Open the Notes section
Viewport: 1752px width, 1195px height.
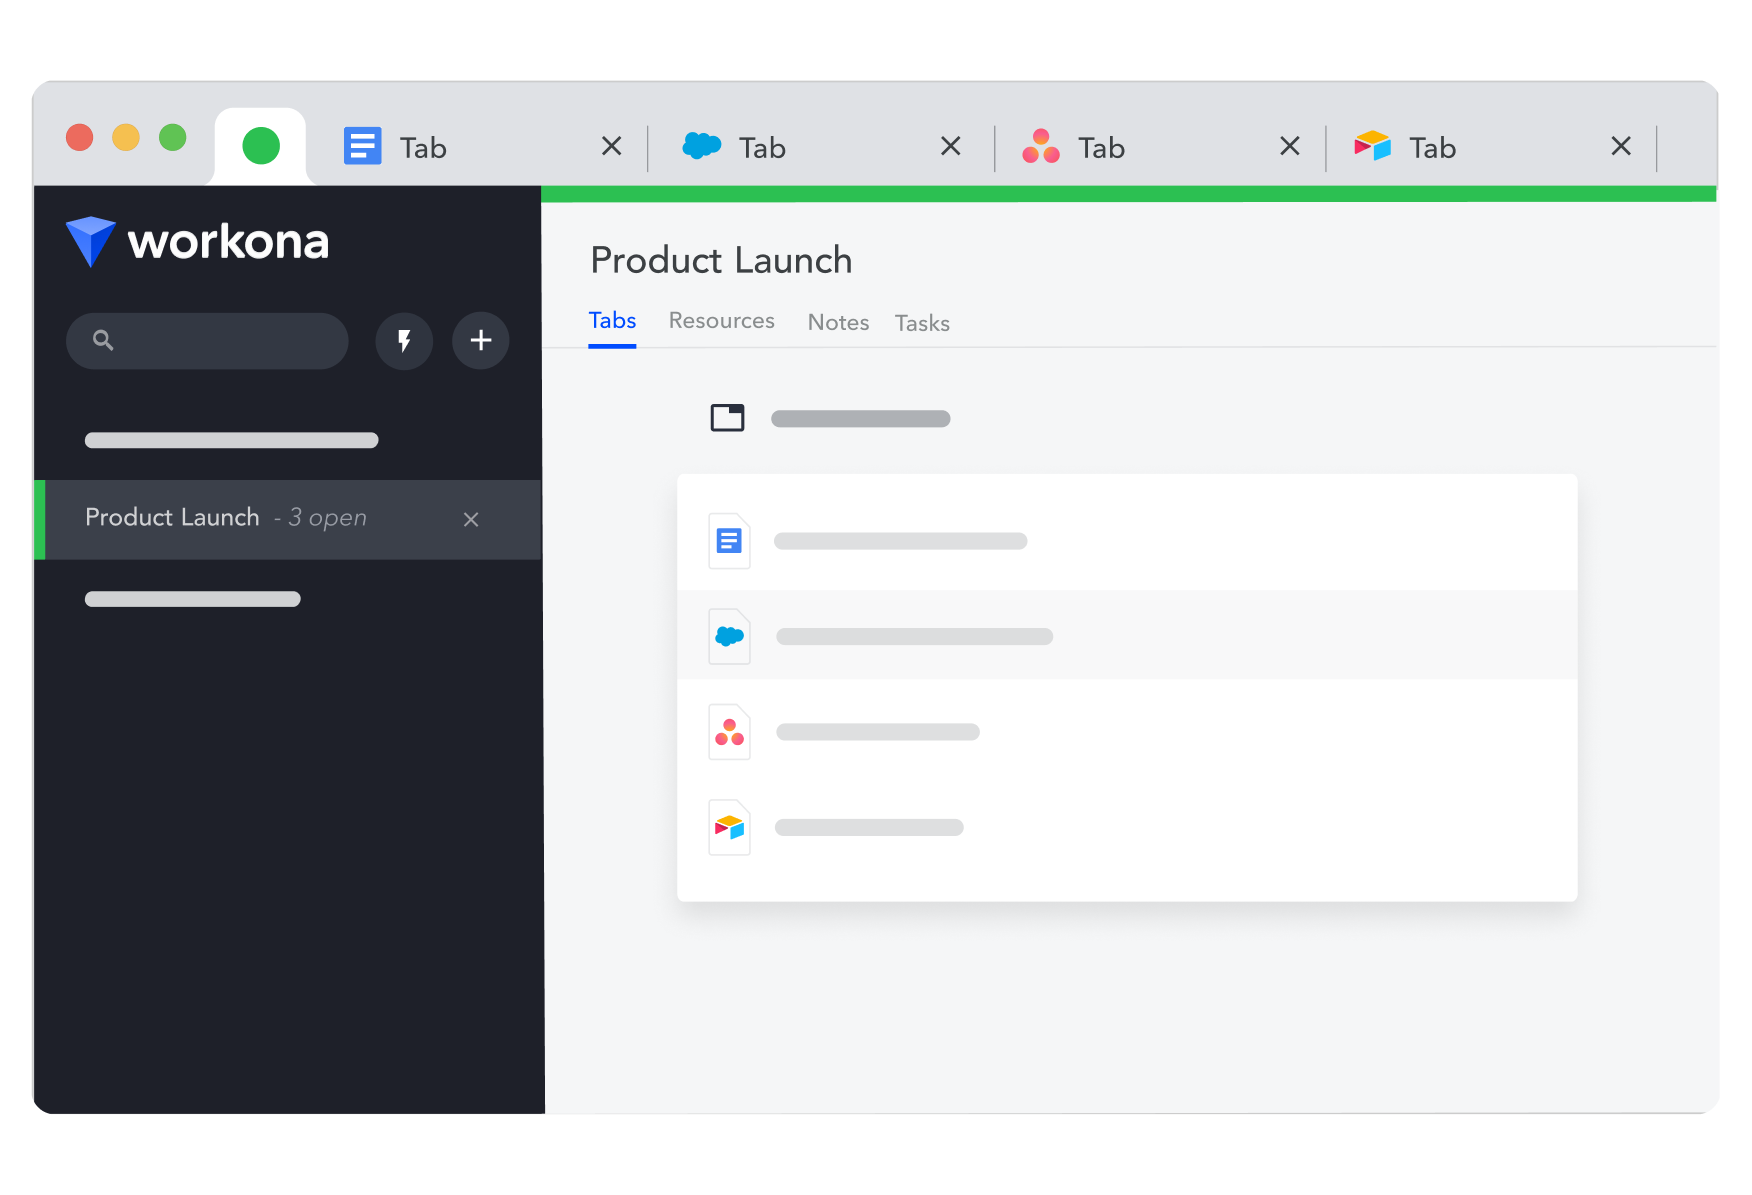[838, 323]
